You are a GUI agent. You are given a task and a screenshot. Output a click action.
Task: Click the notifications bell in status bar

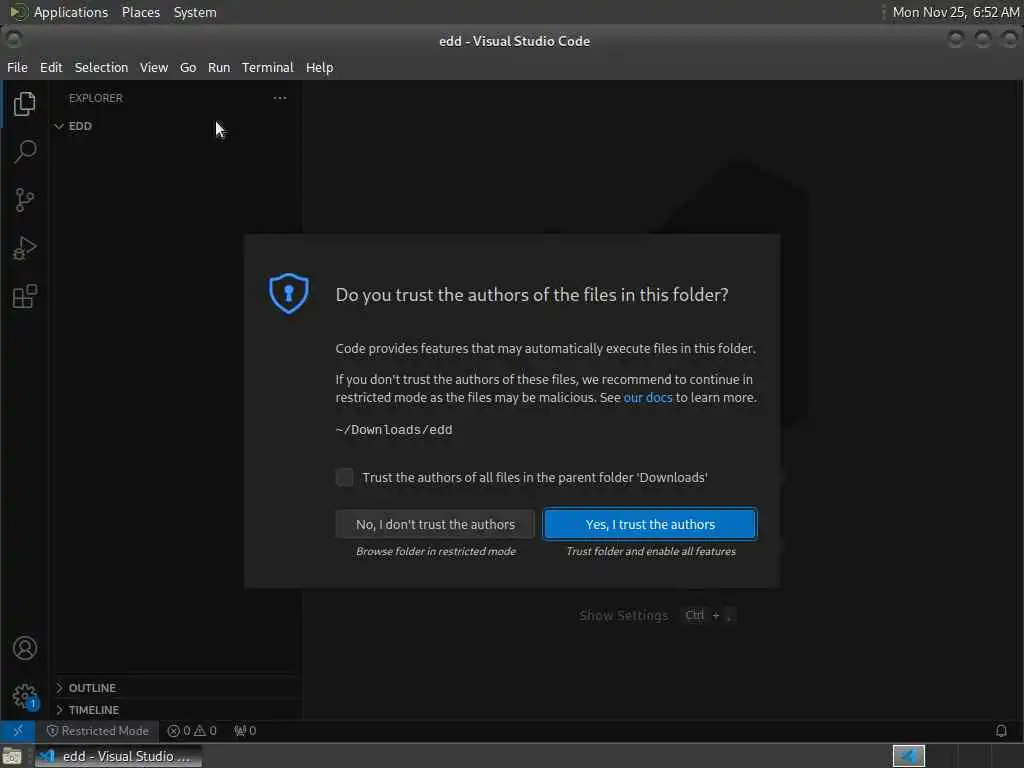[1000, 731]
